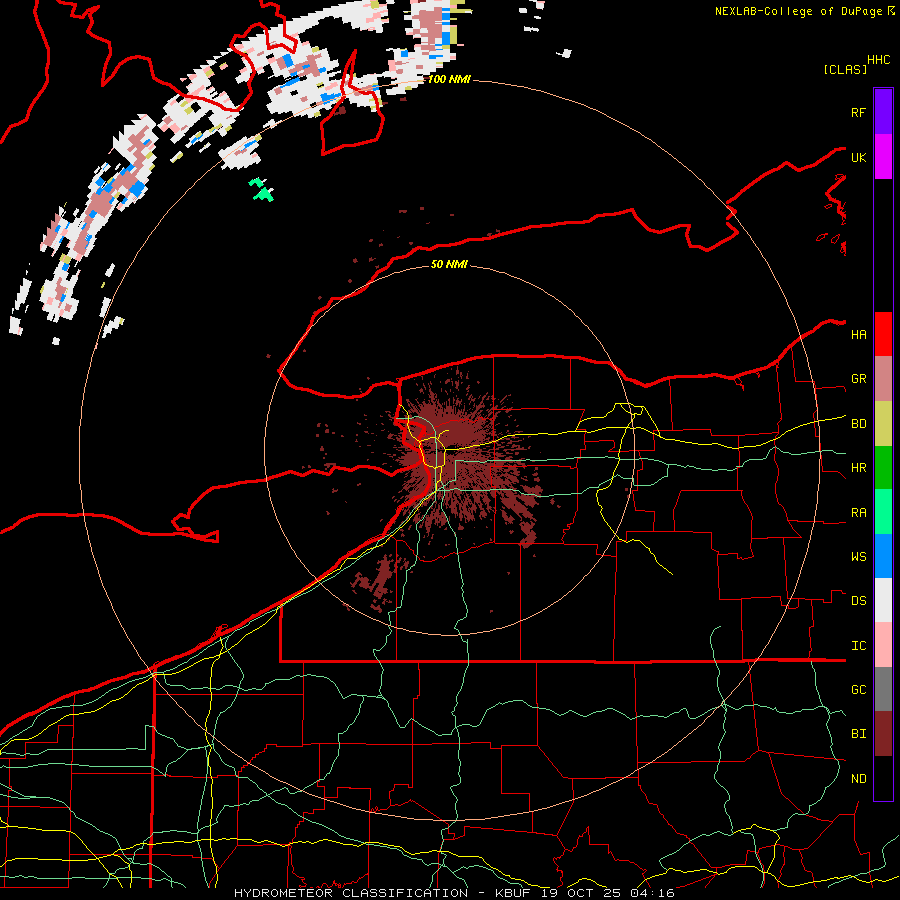Click the DS legend label
The width and height of the screenshot is (900, 900).
coord(858,601)
